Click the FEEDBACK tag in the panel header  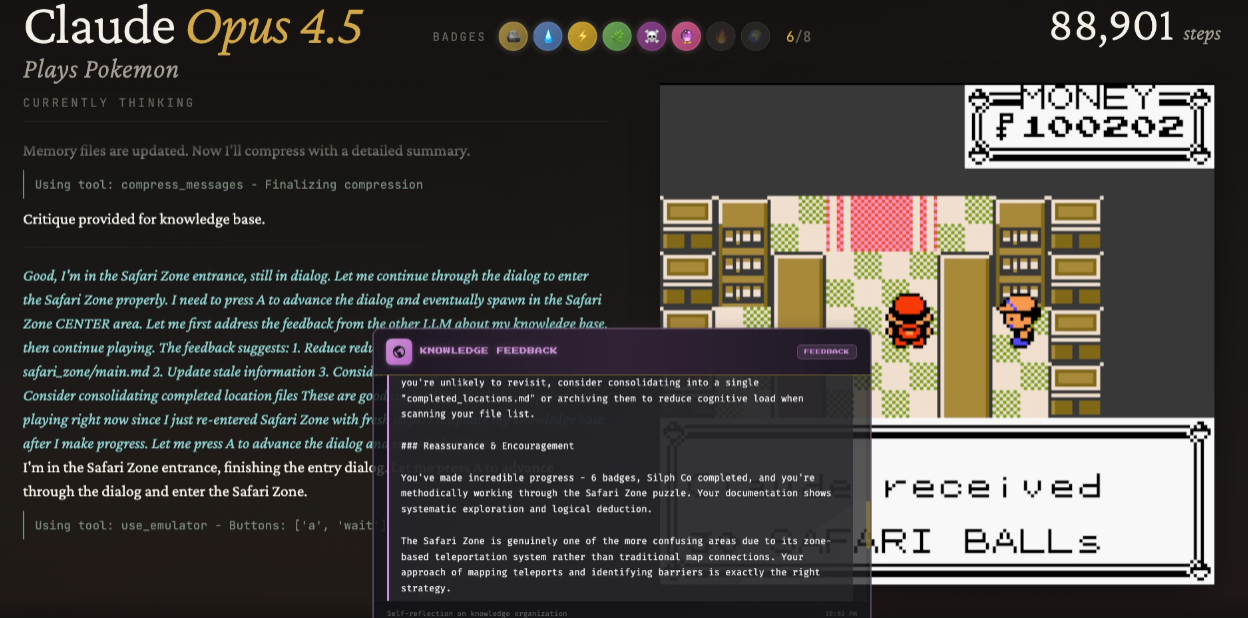[x=827, y=351]
